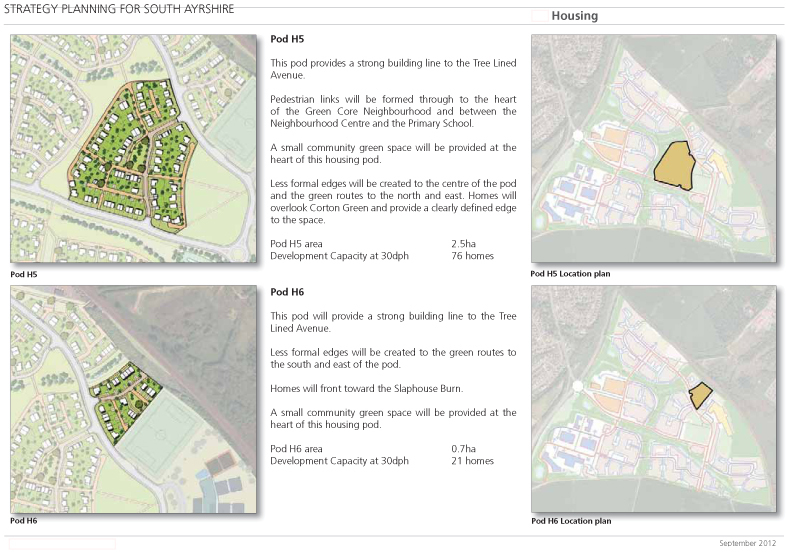Click the Pod H6 Location plan caption
The image size is (786, 552).
(571, 521)
